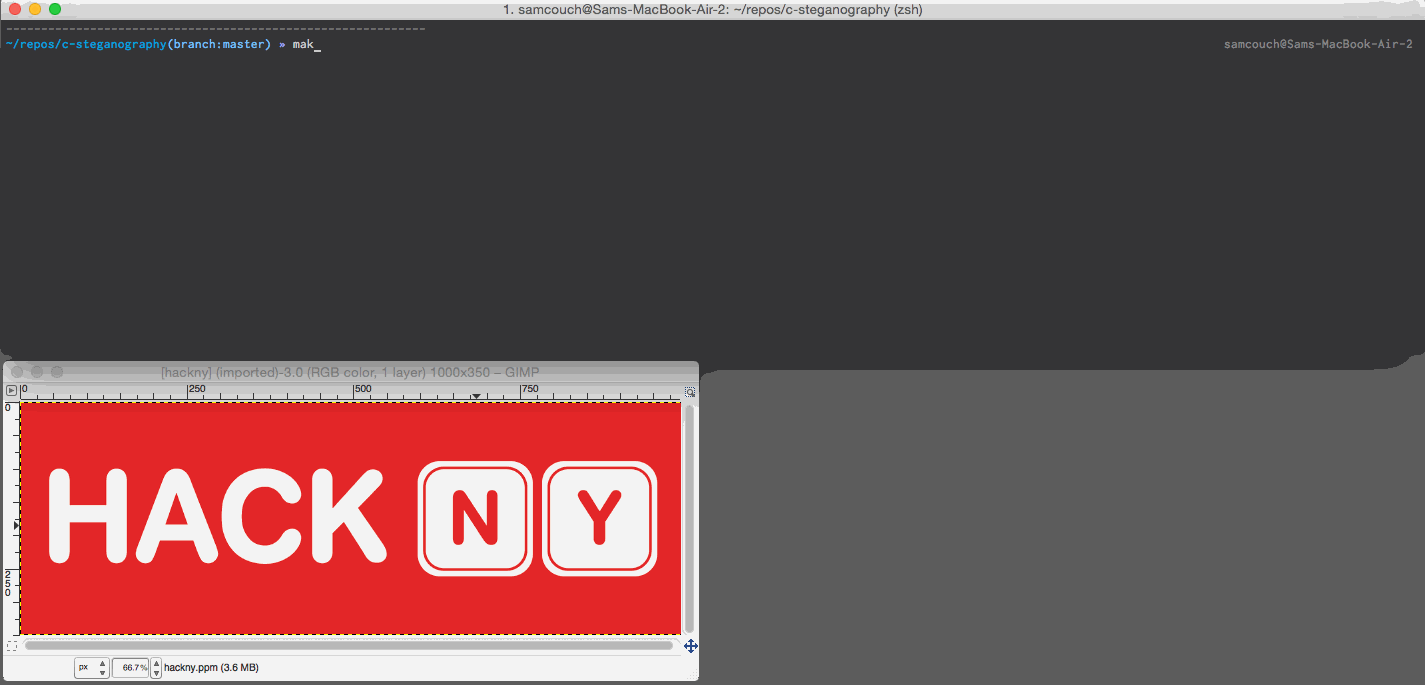Minimize the terminal window

pos(35,9)
